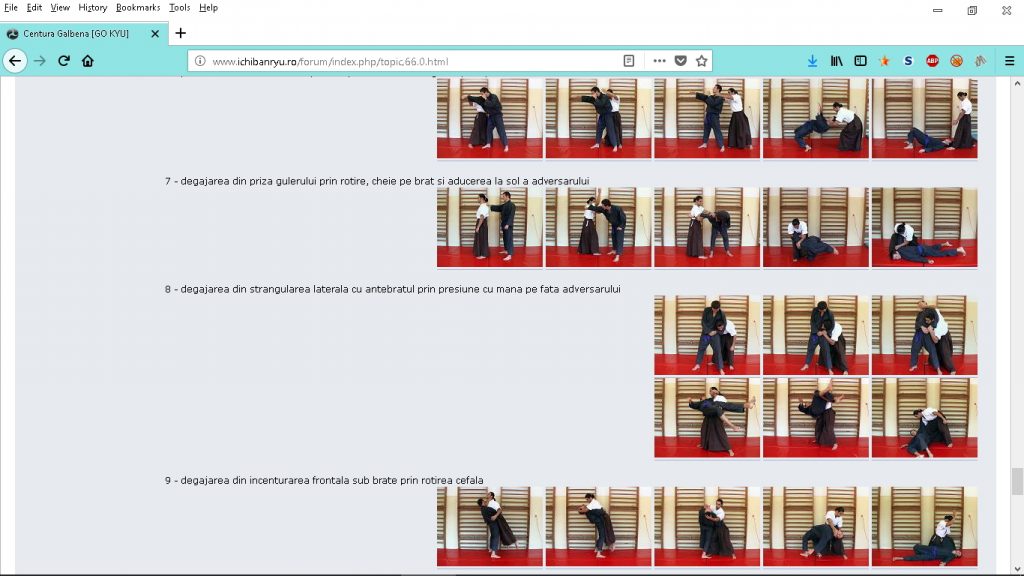Open first bottom-row photo of technique 8
The height and width of the screenshot is (576, 1024).
coord(707,418)
